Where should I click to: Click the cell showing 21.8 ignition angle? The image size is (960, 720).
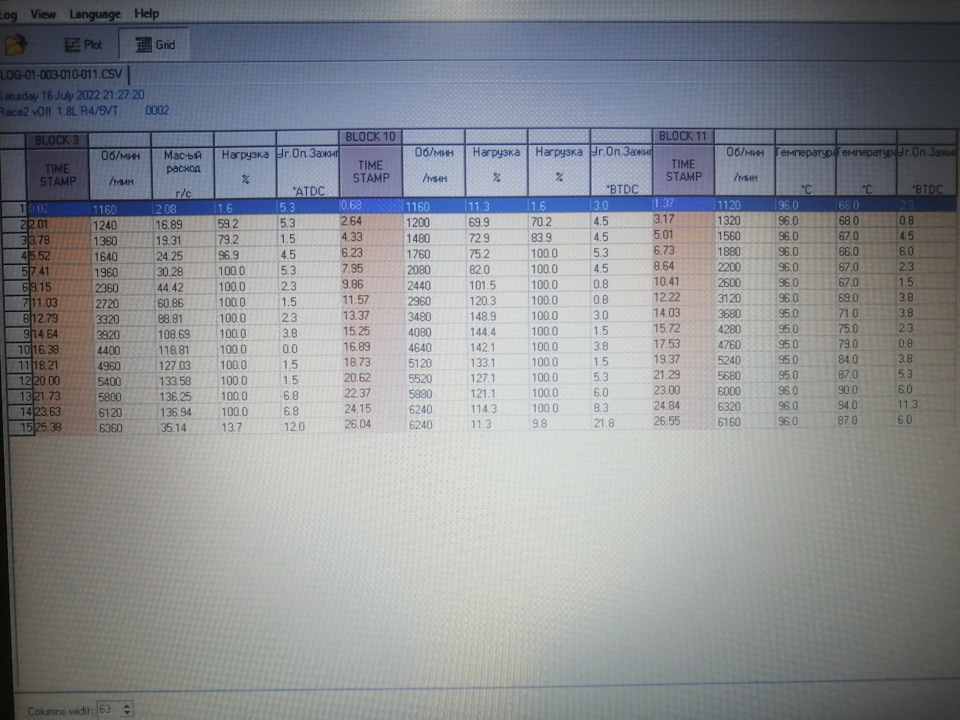pyautogui.click(x=621, y=423)
